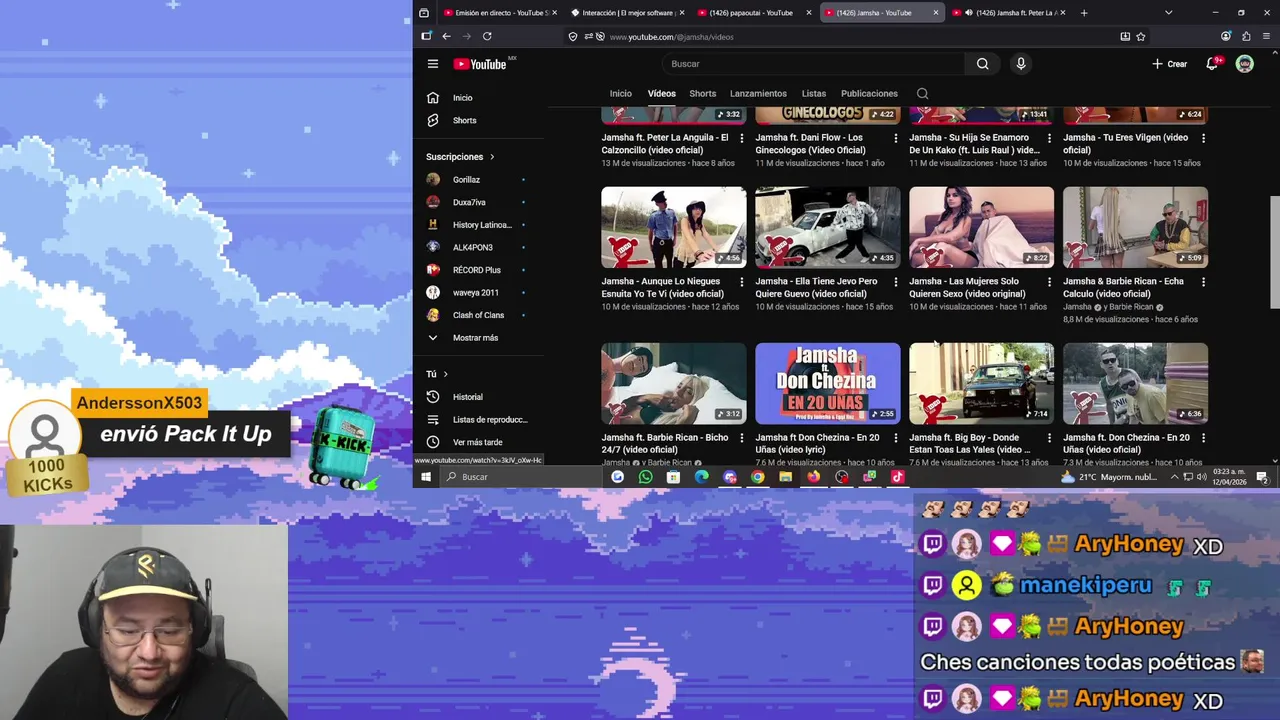The height and width of the screenshot is (720, 1280).
Task: Close the Jamsha YouTube browser tab
Action: pos(936,13)
